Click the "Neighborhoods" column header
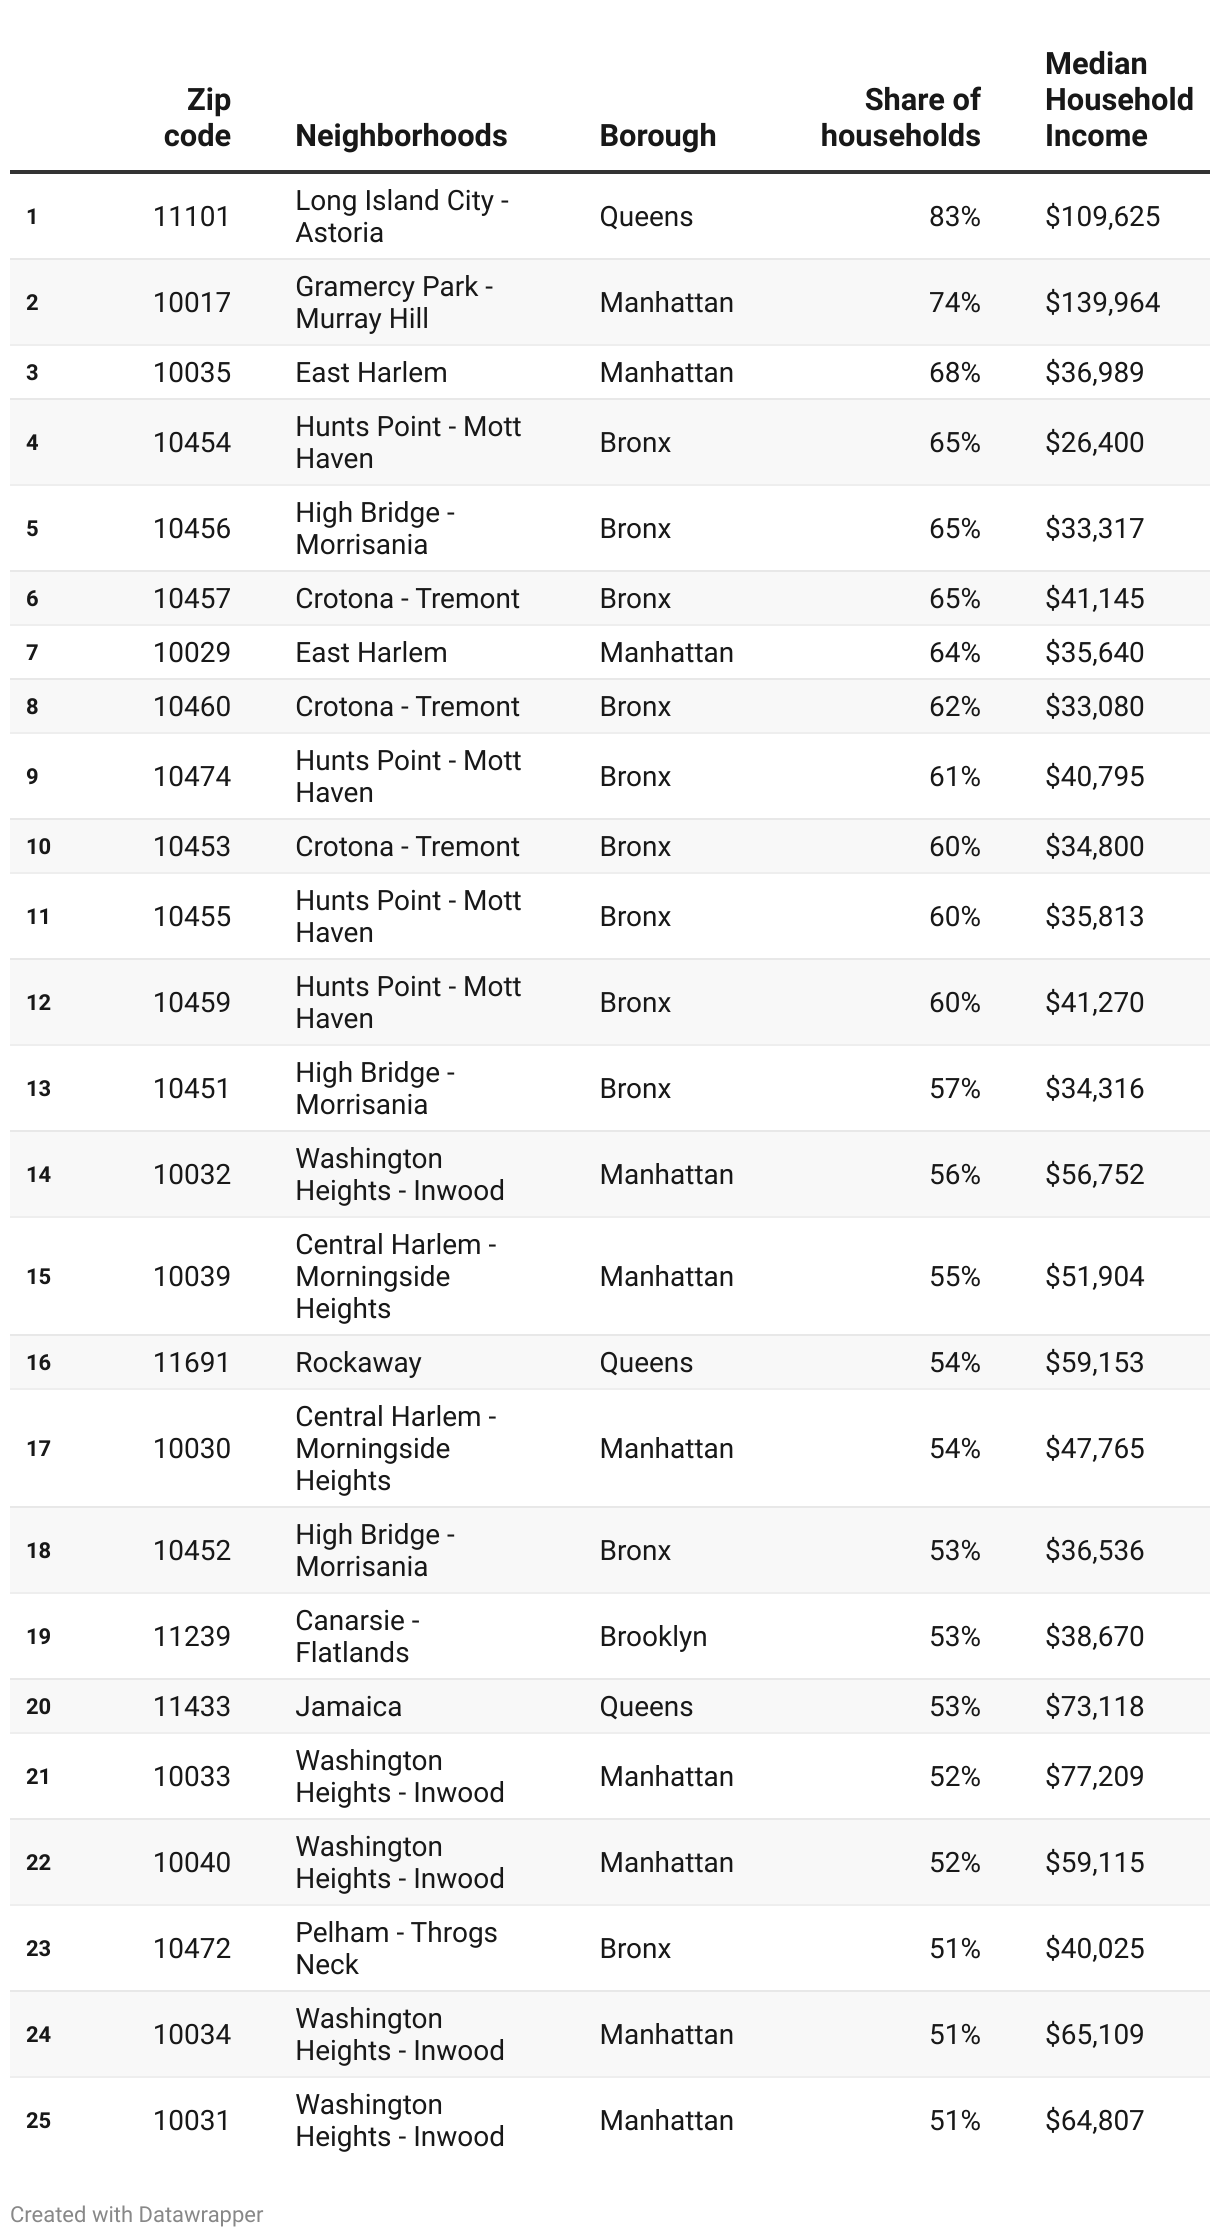1220x2238 pixels. [401, 135]
